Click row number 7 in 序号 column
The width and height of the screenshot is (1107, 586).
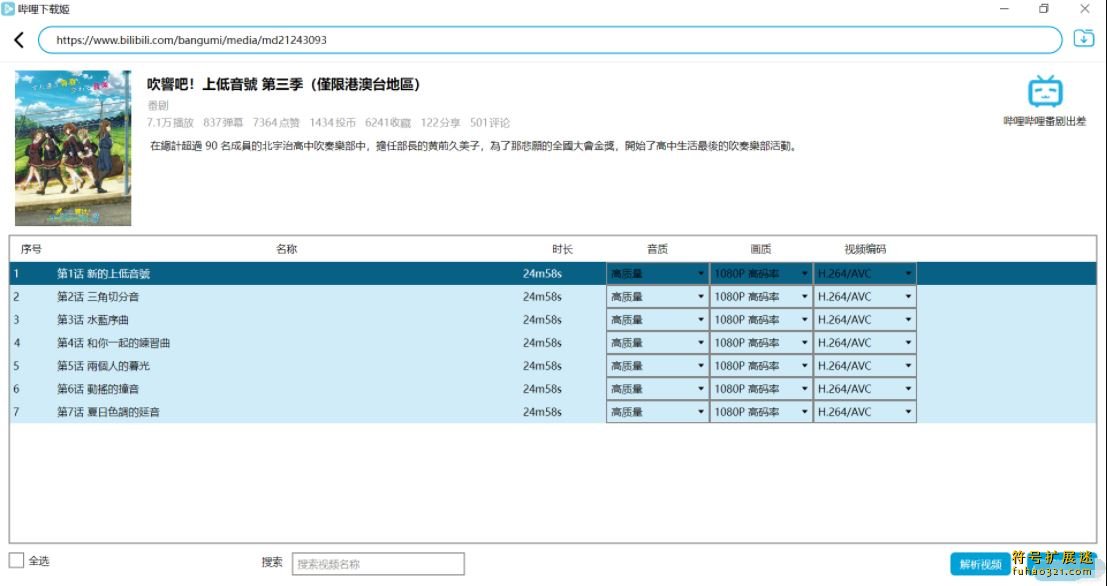[x=16, y=412]
